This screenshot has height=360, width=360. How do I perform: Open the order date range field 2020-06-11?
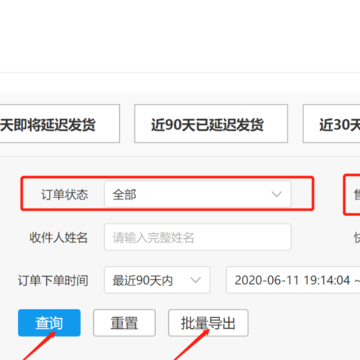[293, 280]
